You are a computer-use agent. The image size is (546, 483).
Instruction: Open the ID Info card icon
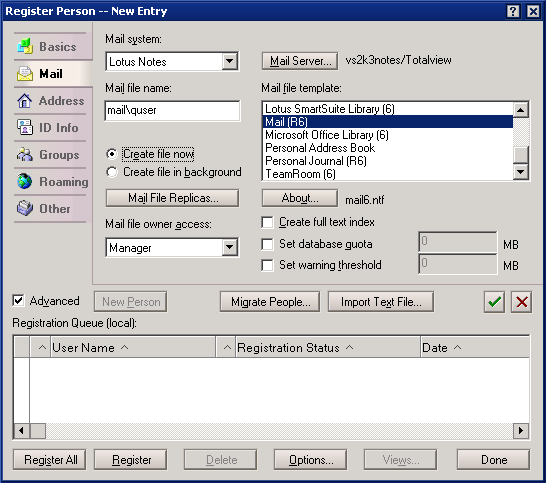click(25, 127)
